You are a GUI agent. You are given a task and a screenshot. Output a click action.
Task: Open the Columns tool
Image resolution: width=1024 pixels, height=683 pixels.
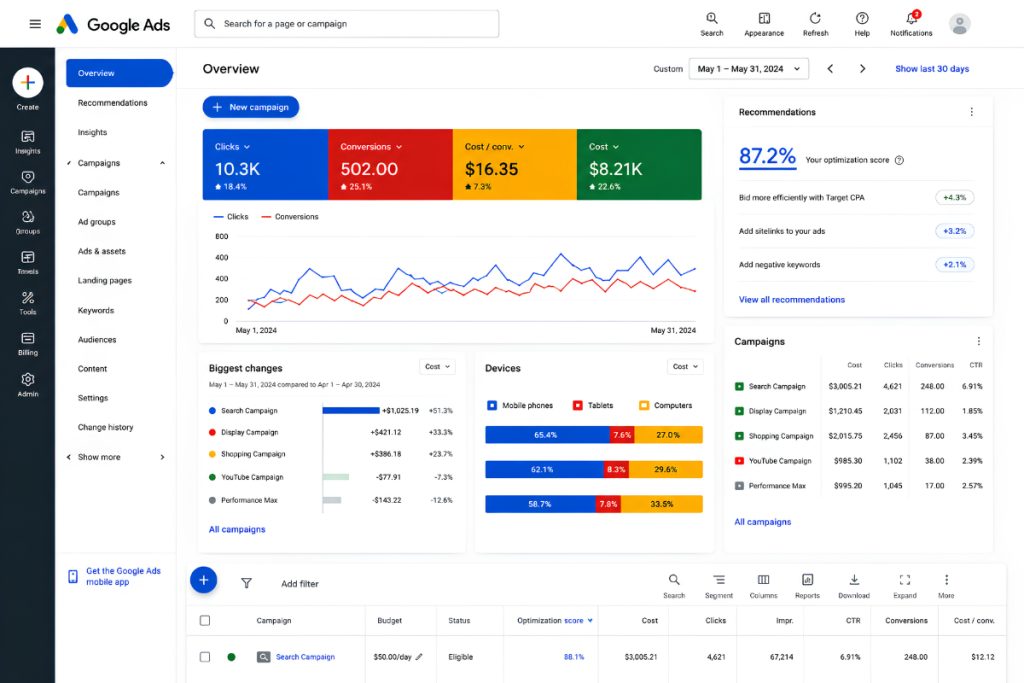click(x=763, y=586)
